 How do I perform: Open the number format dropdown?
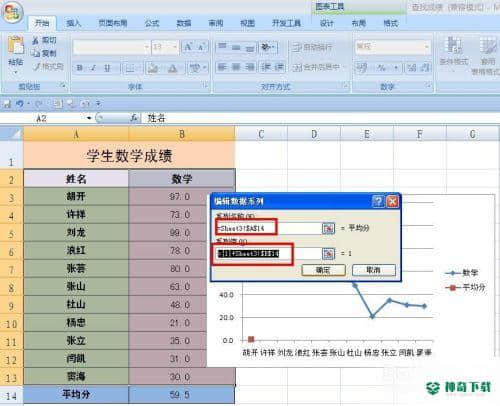pyautogui.click(x=427, y=47)
